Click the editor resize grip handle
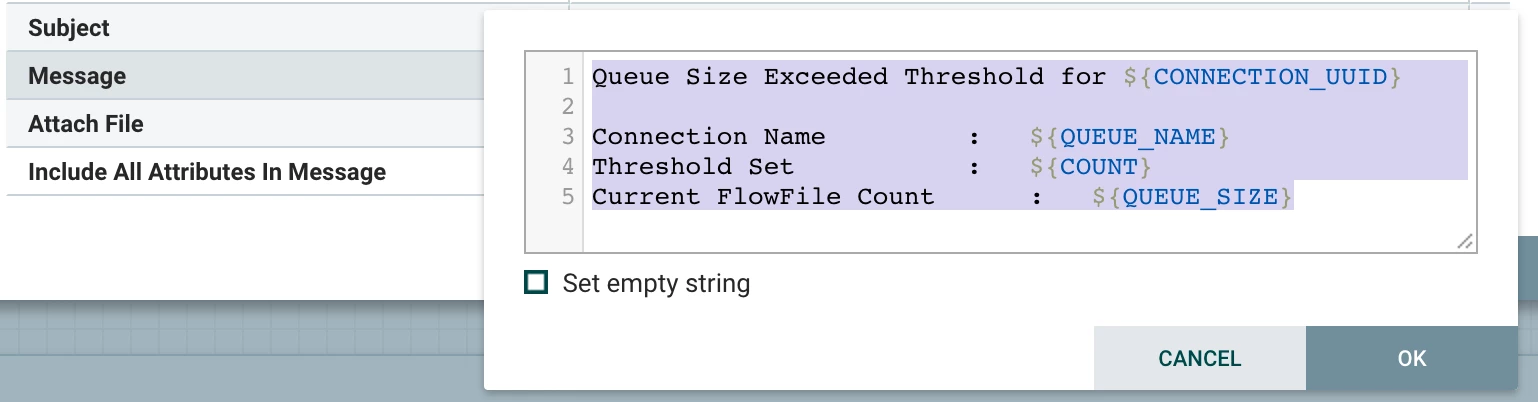1538x402 pixels. coord(1464,241)
